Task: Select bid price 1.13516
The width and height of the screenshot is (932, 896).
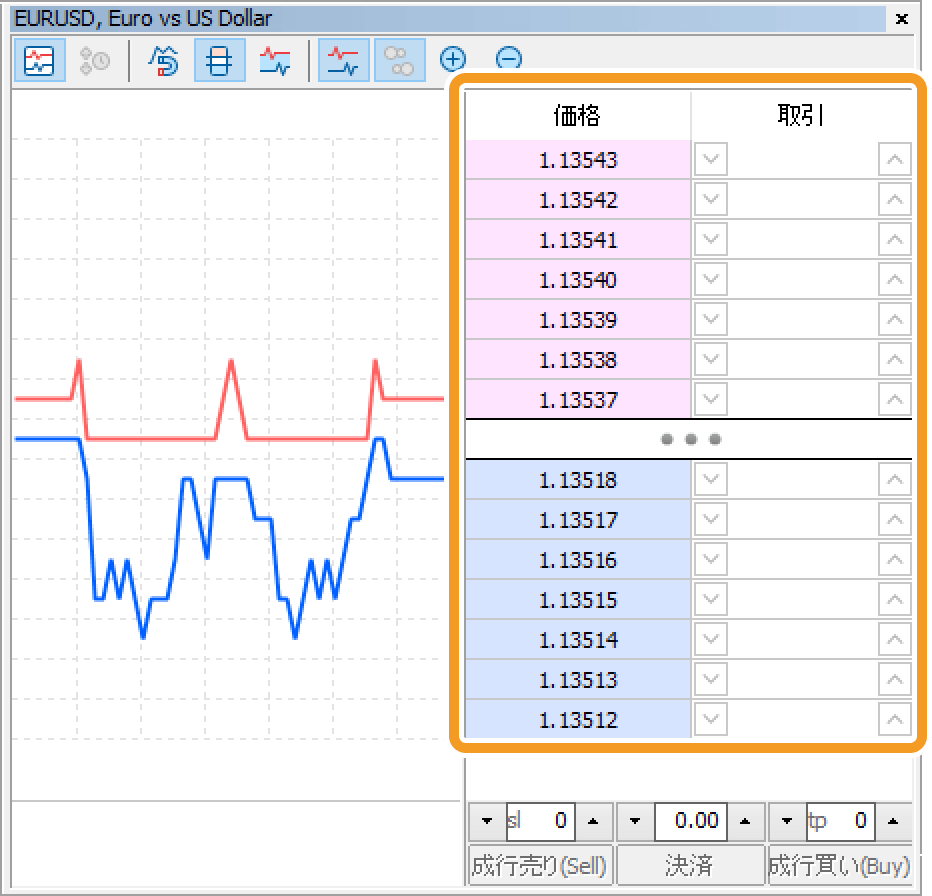Action: [x=578, y=559]
